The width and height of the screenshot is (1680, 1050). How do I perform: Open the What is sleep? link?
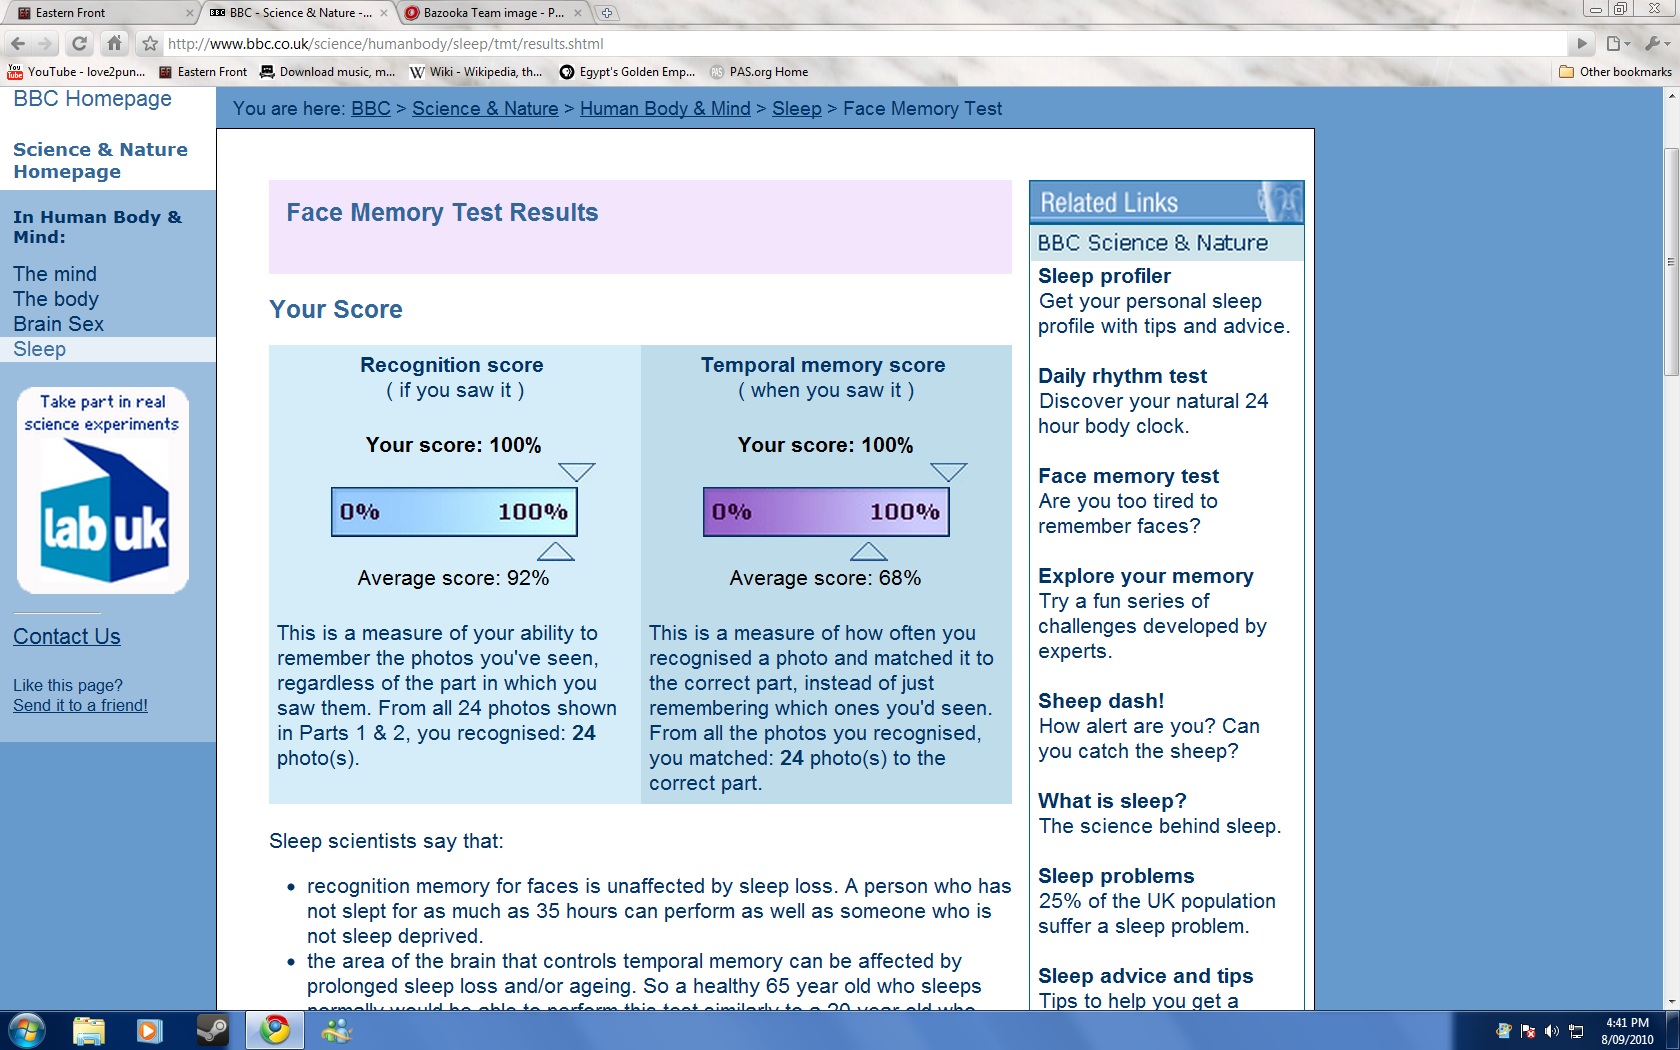[1112, 801]
